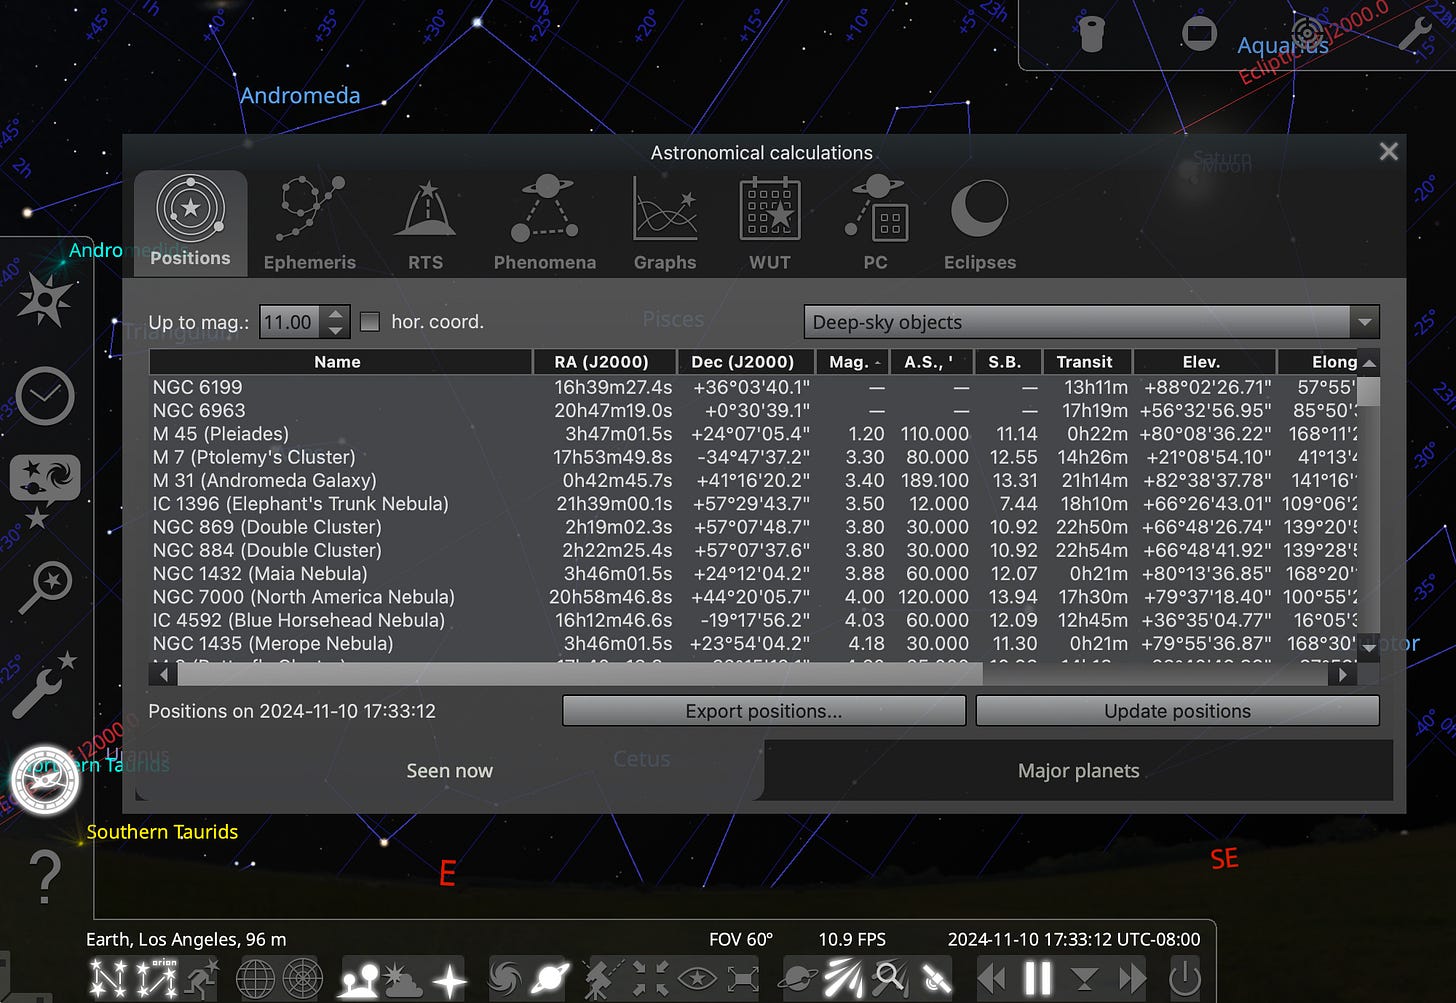This screenshot has height=1003, width=1456.
Task: Click the Up to mag. input field
Action: coord(292,322)
